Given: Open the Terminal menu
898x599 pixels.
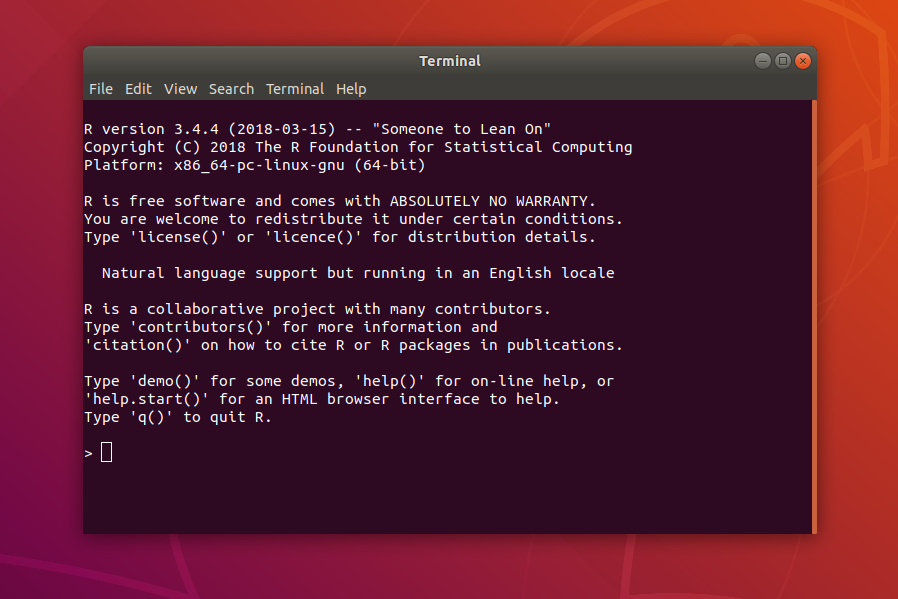Looking at the screenshot, I should [x=295, y=89].
